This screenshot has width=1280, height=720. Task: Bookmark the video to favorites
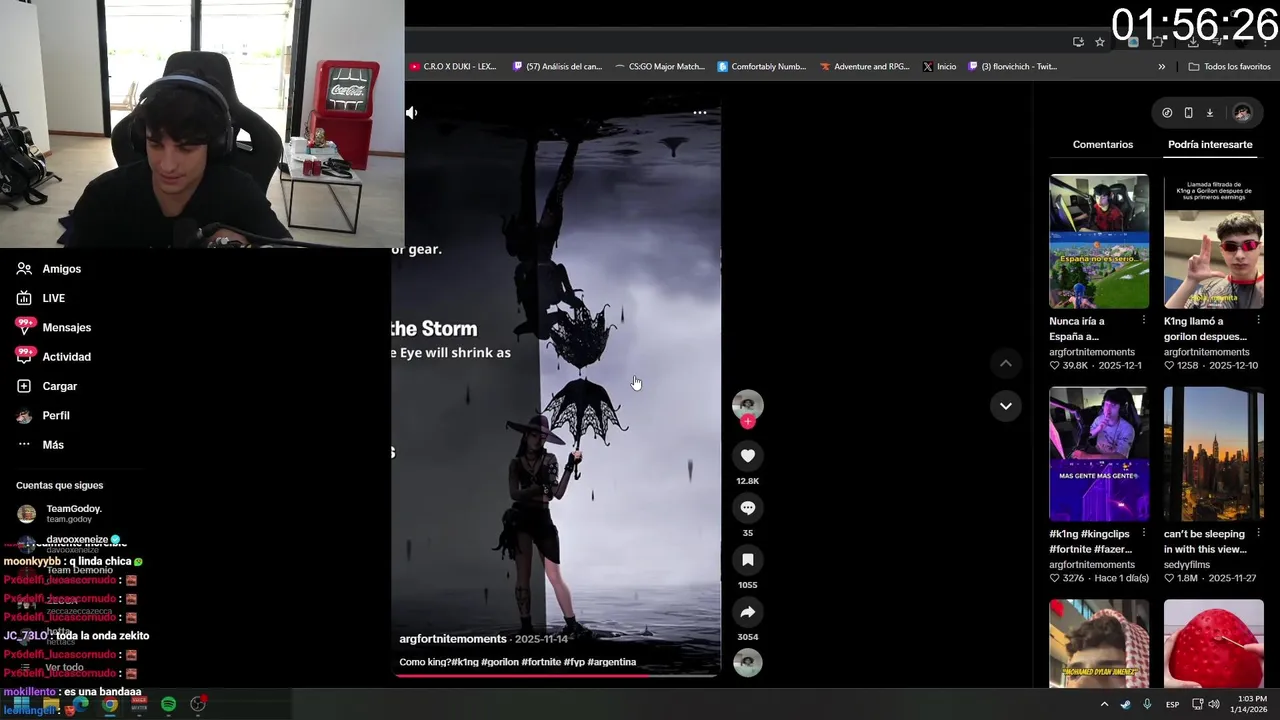(x=747, y=560)
